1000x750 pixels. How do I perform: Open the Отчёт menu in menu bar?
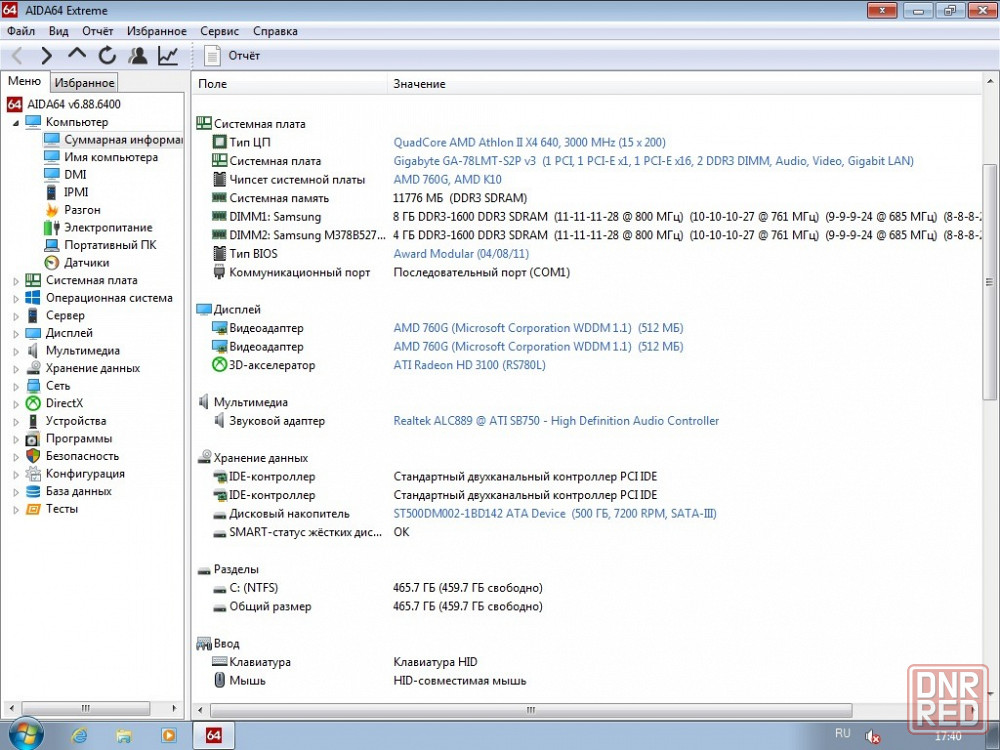98,31
